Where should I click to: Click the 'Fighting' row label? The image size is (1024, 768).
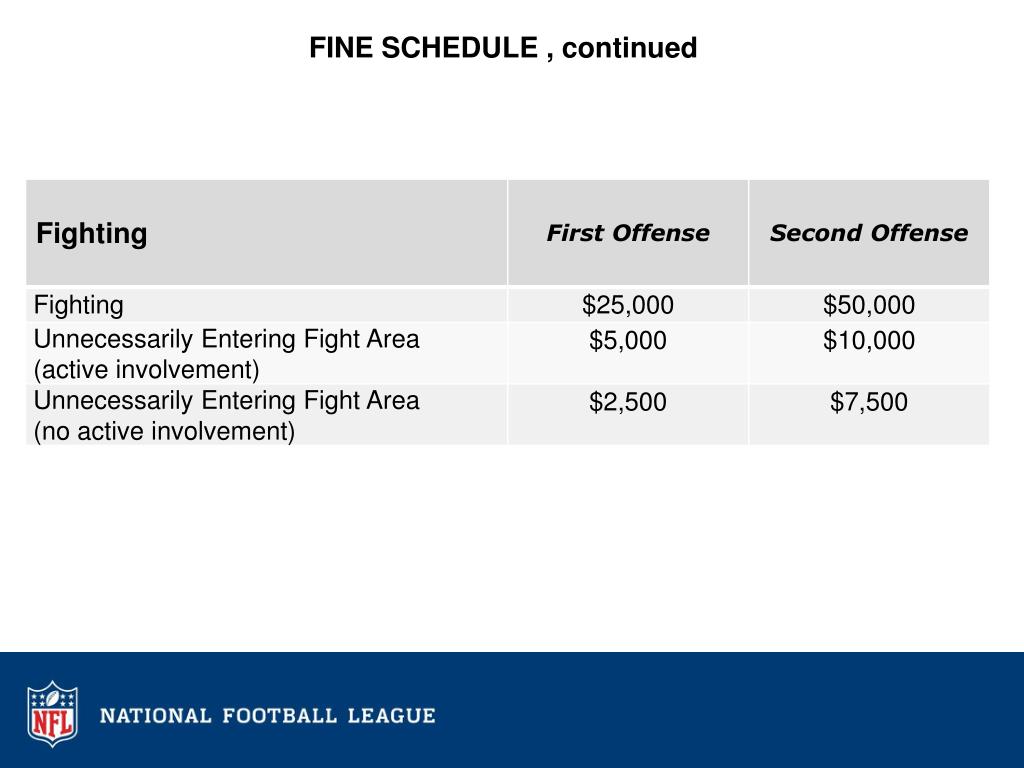78,305
